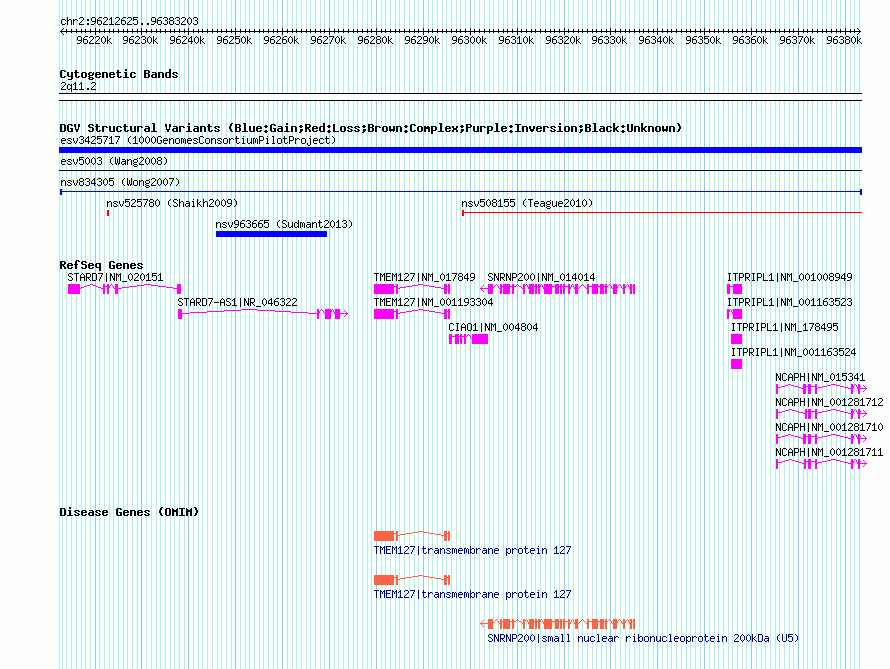Click the Cytogenetic Bands track title
Screen dimensions: 890x669
tap(119, 74)
